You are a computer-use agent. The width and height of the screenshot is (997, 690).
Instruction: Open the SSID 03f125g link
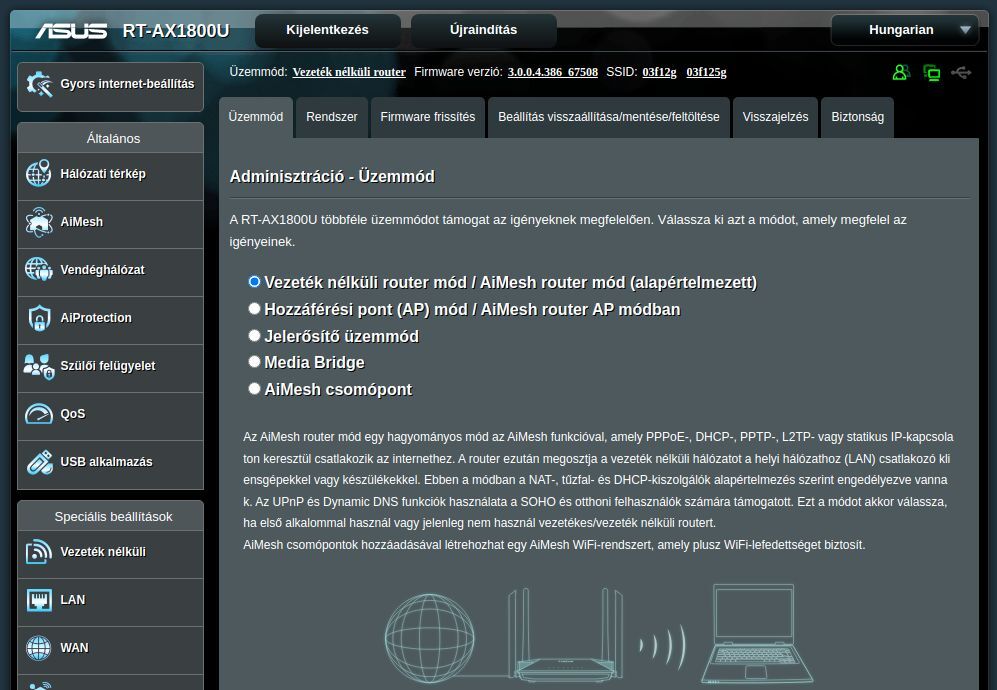(x=706, y=72)
